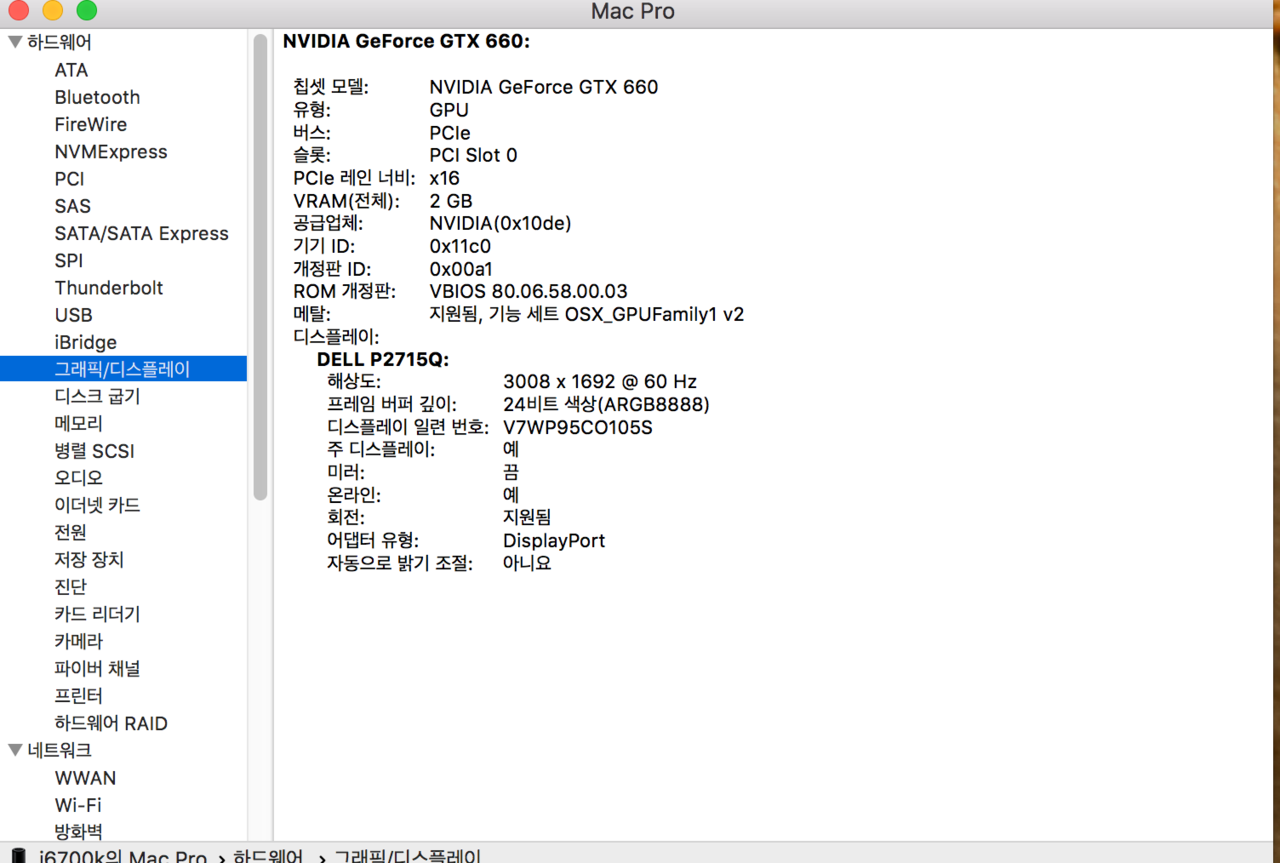Click the sidebar vertical scrollbar thumb
1280x863 pixels.
(x=260, y=267)
